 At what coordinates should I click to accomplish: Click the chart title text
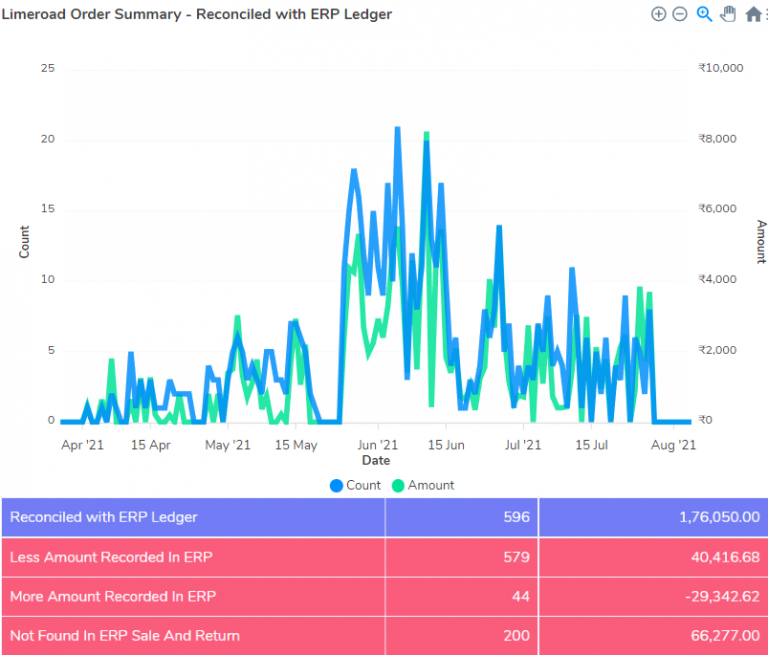pyautogui.click(x=196, y=14)
